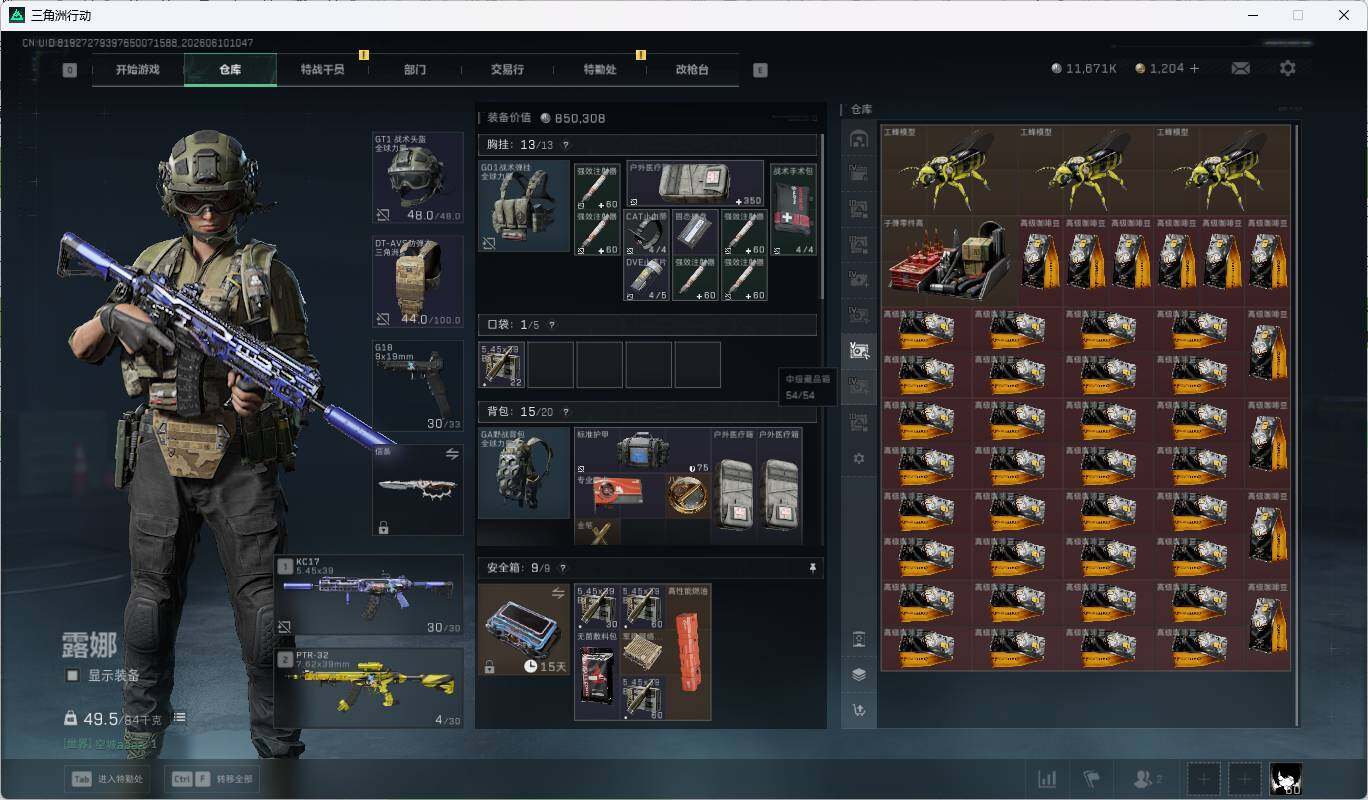
Task: Open the mail envelope icon
Action: coord(1240,68)
